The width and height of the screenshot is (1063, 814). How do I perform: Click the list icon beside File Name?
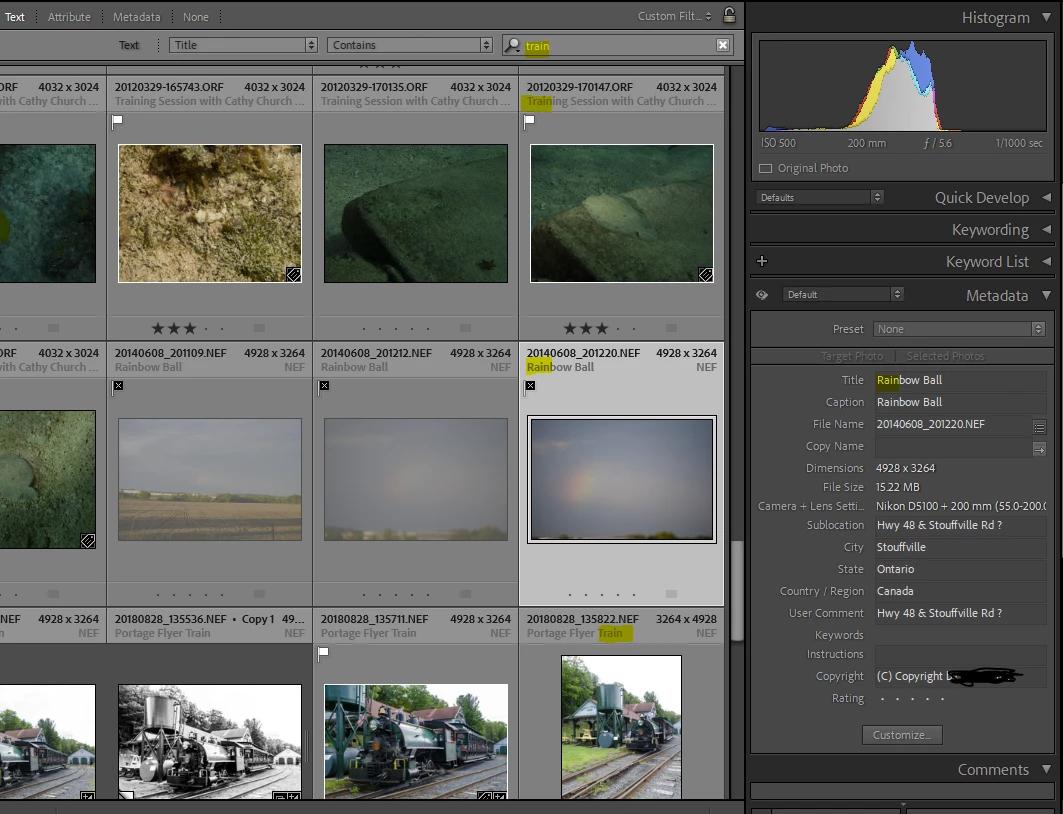pos(1039,426)
